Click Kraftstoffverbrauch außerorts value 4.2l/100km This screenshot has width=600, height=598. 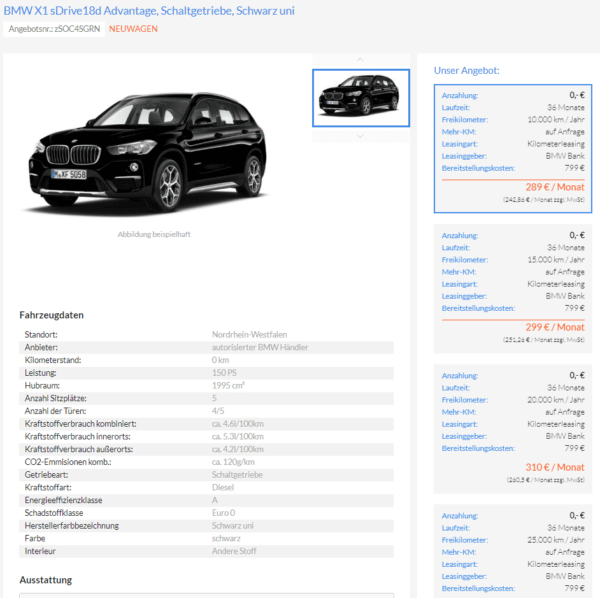point(238,449)
